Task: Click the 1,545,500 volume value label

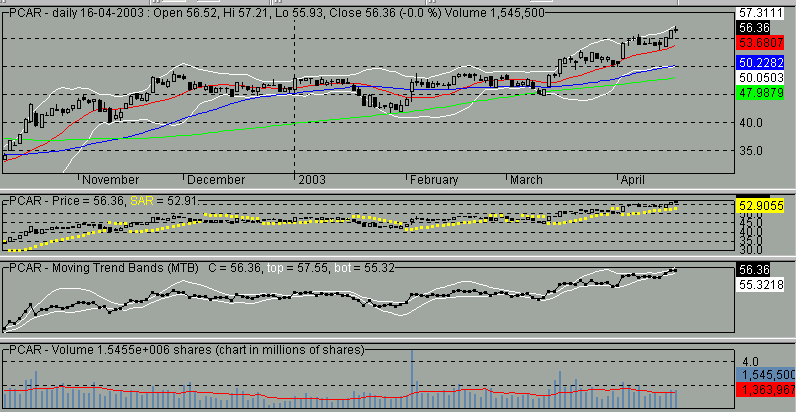Action: coord(766,375)
